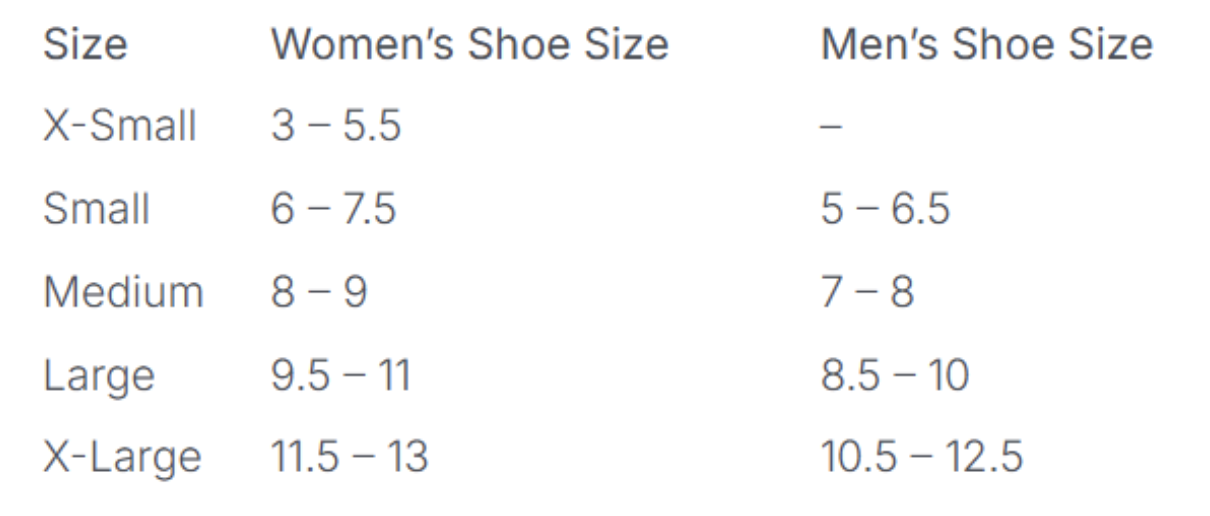Select women's range 9.5 – 11
Screen dimensions: 1210x516
(341, 375)
